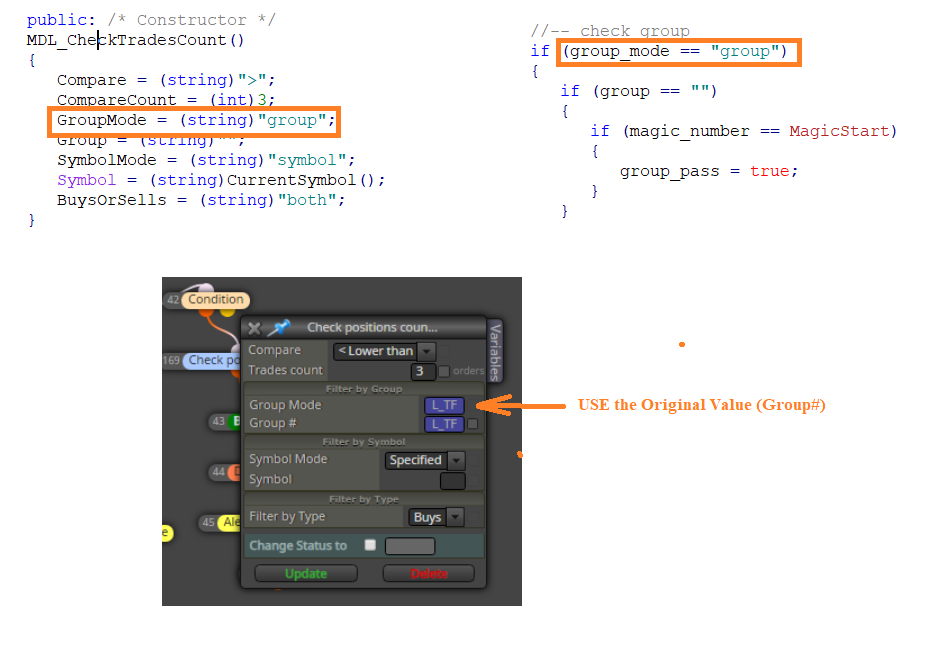The image size is (939, 669).
Task: Click the 'Group Mode' label in dialog
Action: point(285,405)
